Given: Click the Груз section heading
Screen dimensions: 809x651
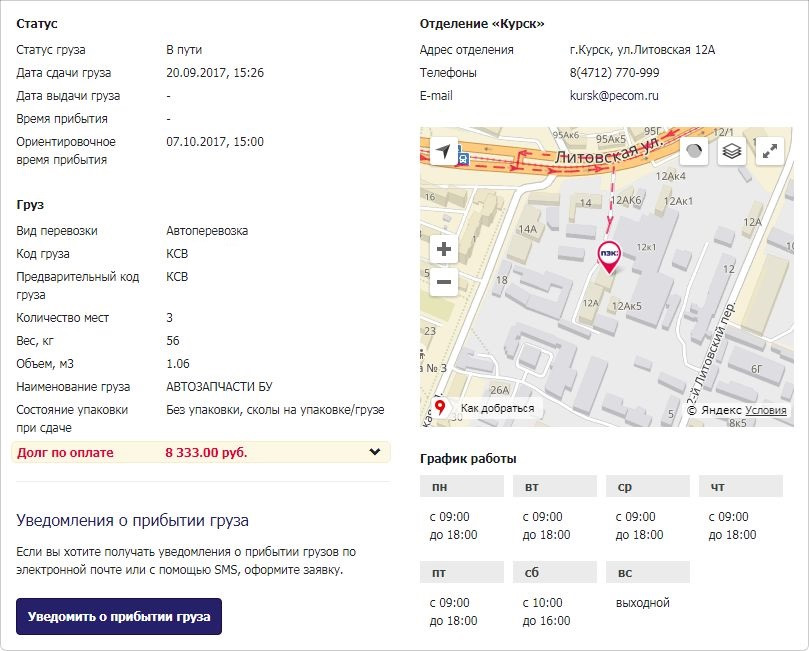Looking at the screenshot, I should tap(30, 205).
